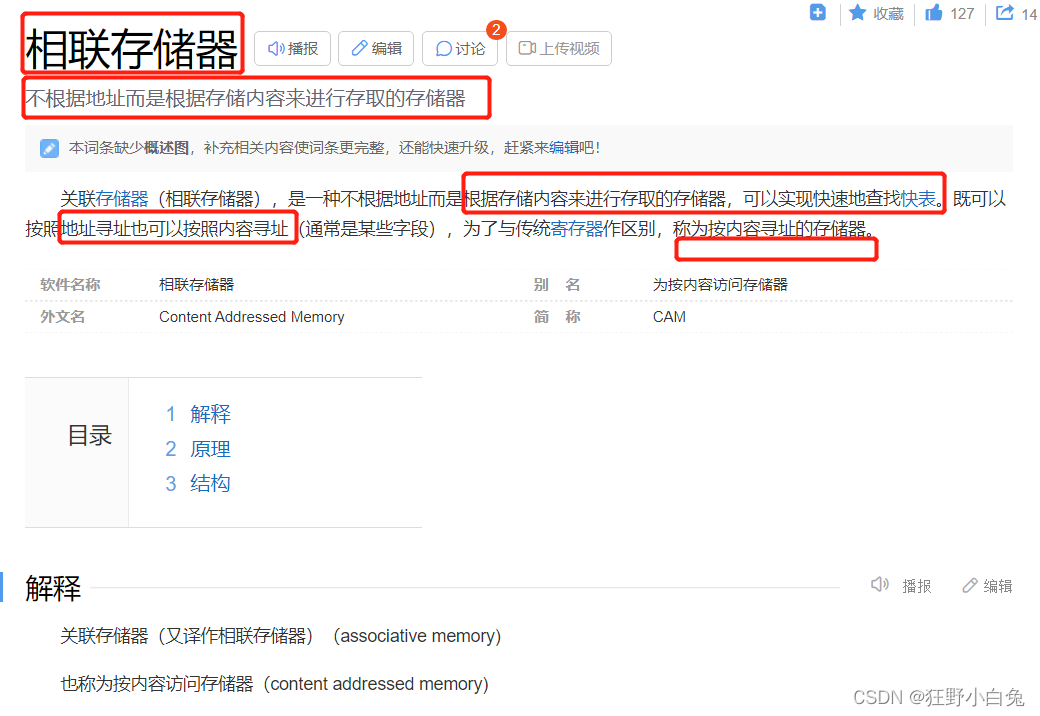Click the 上传视频 upload video button
This screenshot has height=716, width=1040.
(558, 48)
